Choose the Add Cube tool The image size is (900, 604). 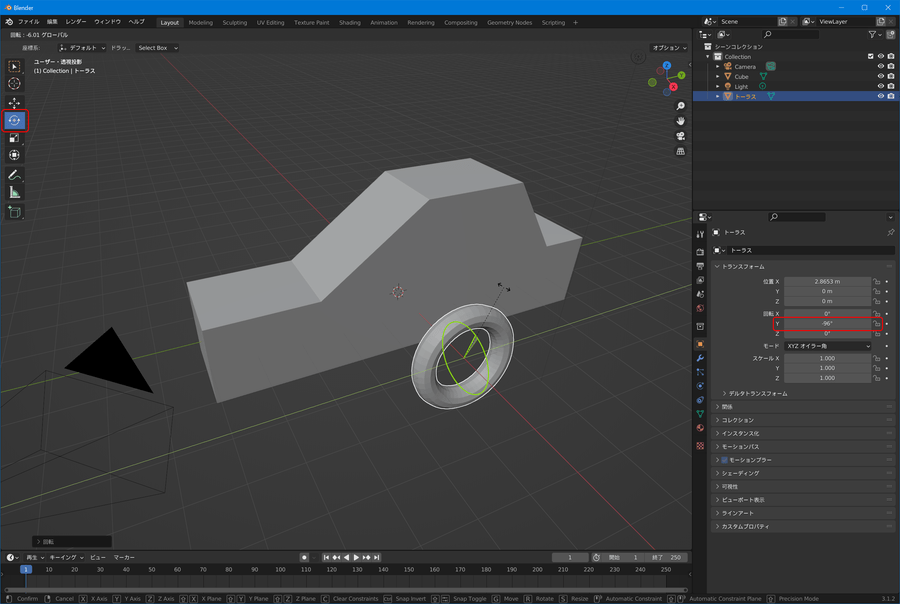(x=14, y=212)
